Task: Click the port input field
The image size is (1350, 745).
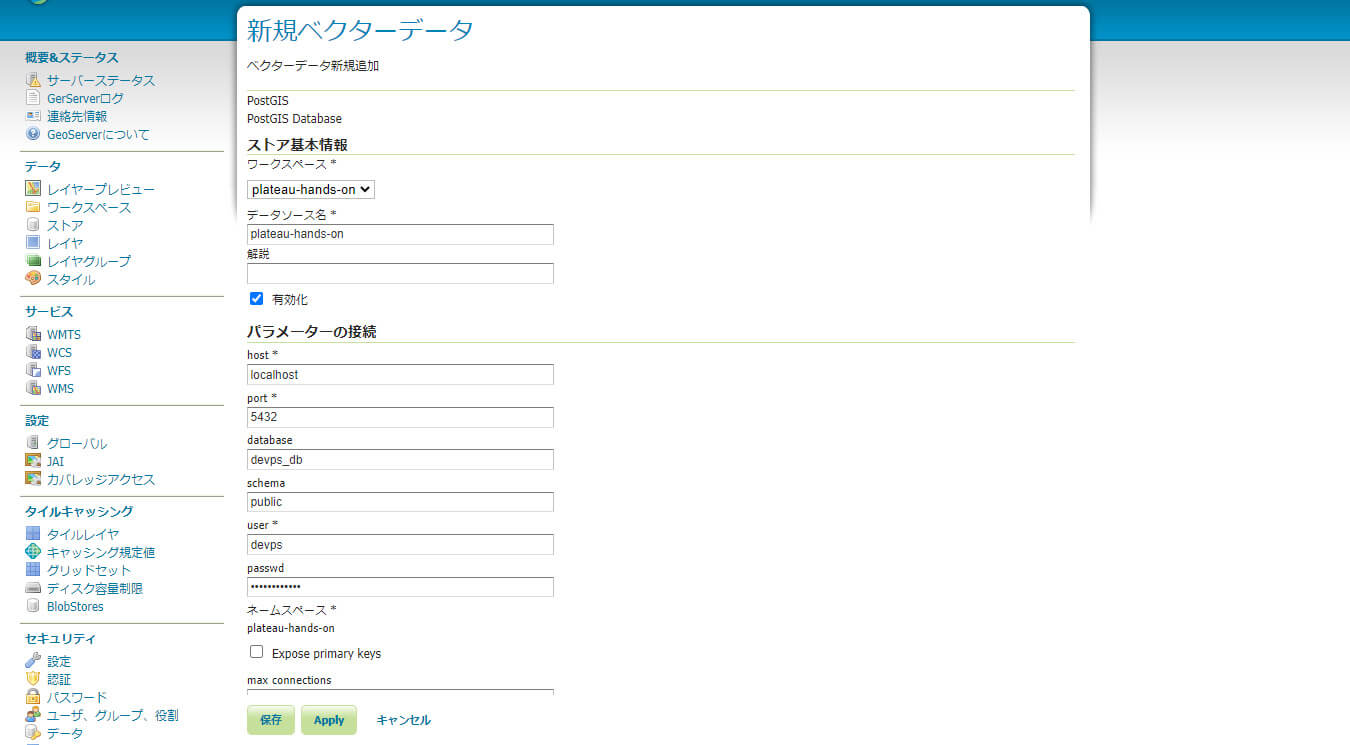Action: [400, 417]
